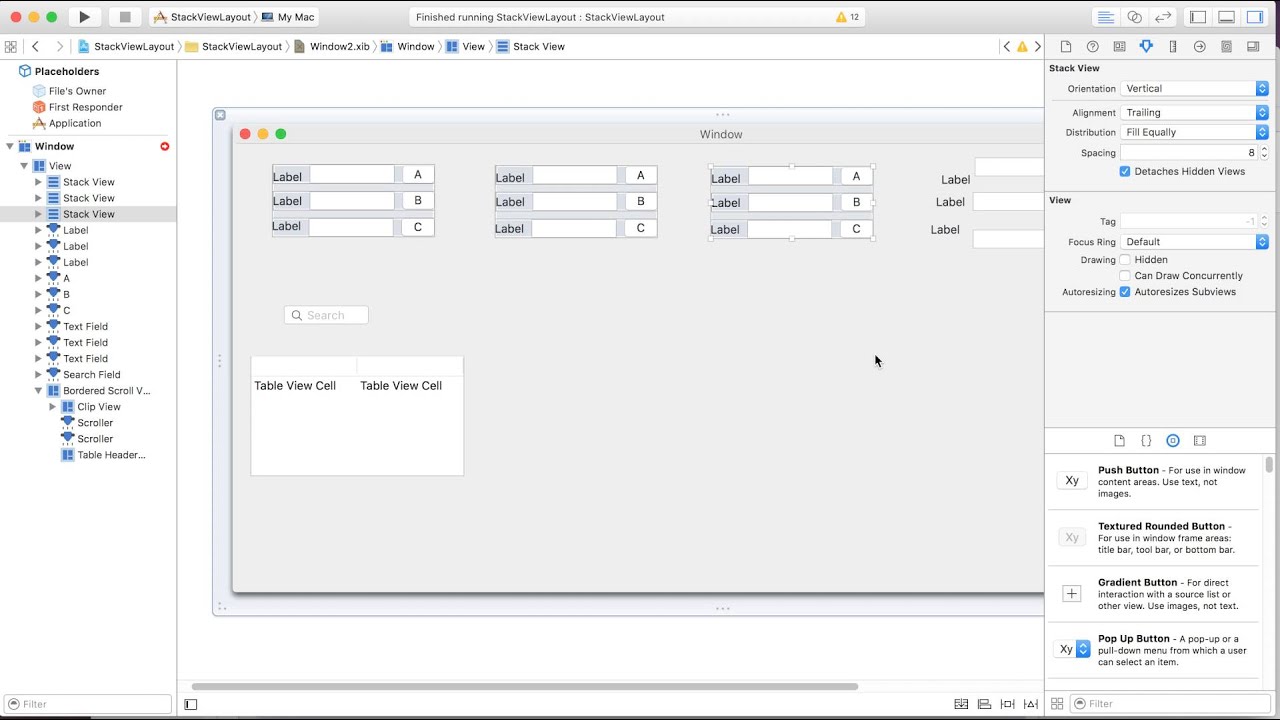
Task: Open the View Effects inspector
Action: click(x=1253, y=47)
